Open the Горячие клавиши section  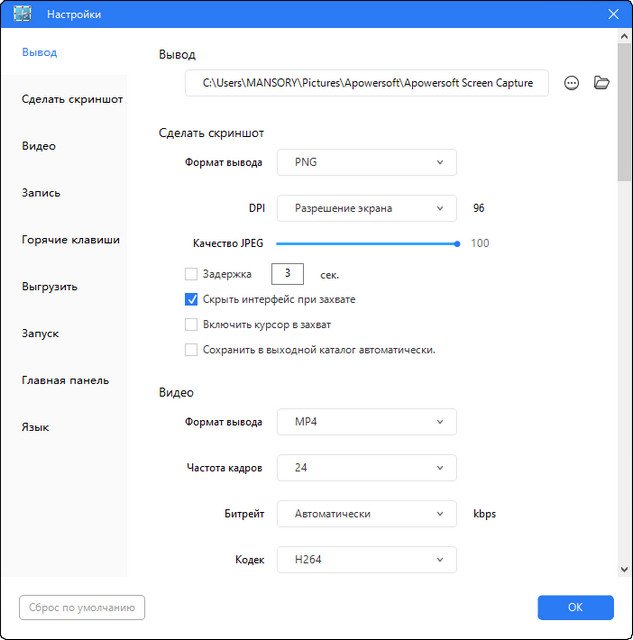tap(71, 240)
